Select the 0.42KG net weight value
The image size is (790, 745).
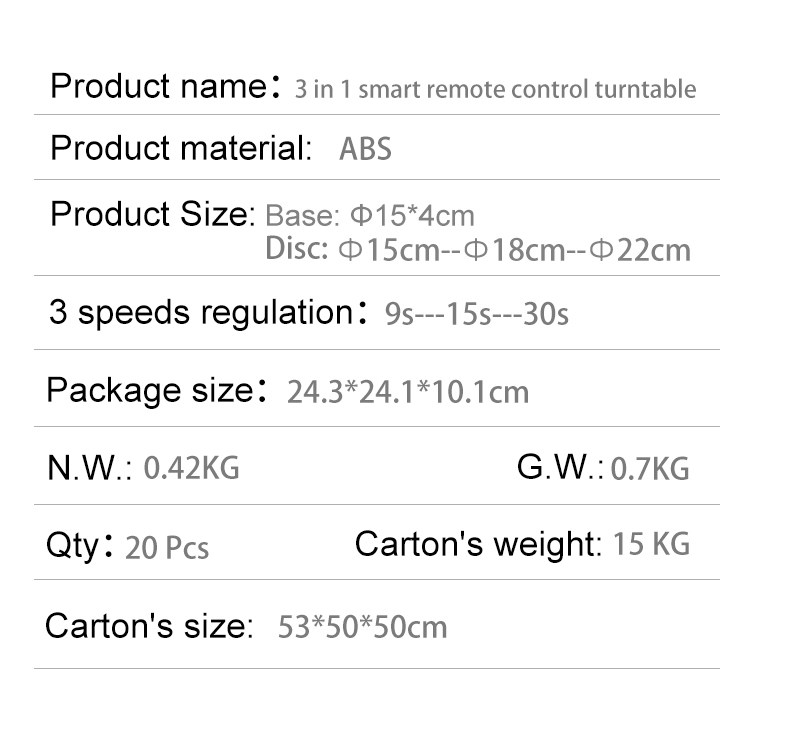[x=192, y=467]
